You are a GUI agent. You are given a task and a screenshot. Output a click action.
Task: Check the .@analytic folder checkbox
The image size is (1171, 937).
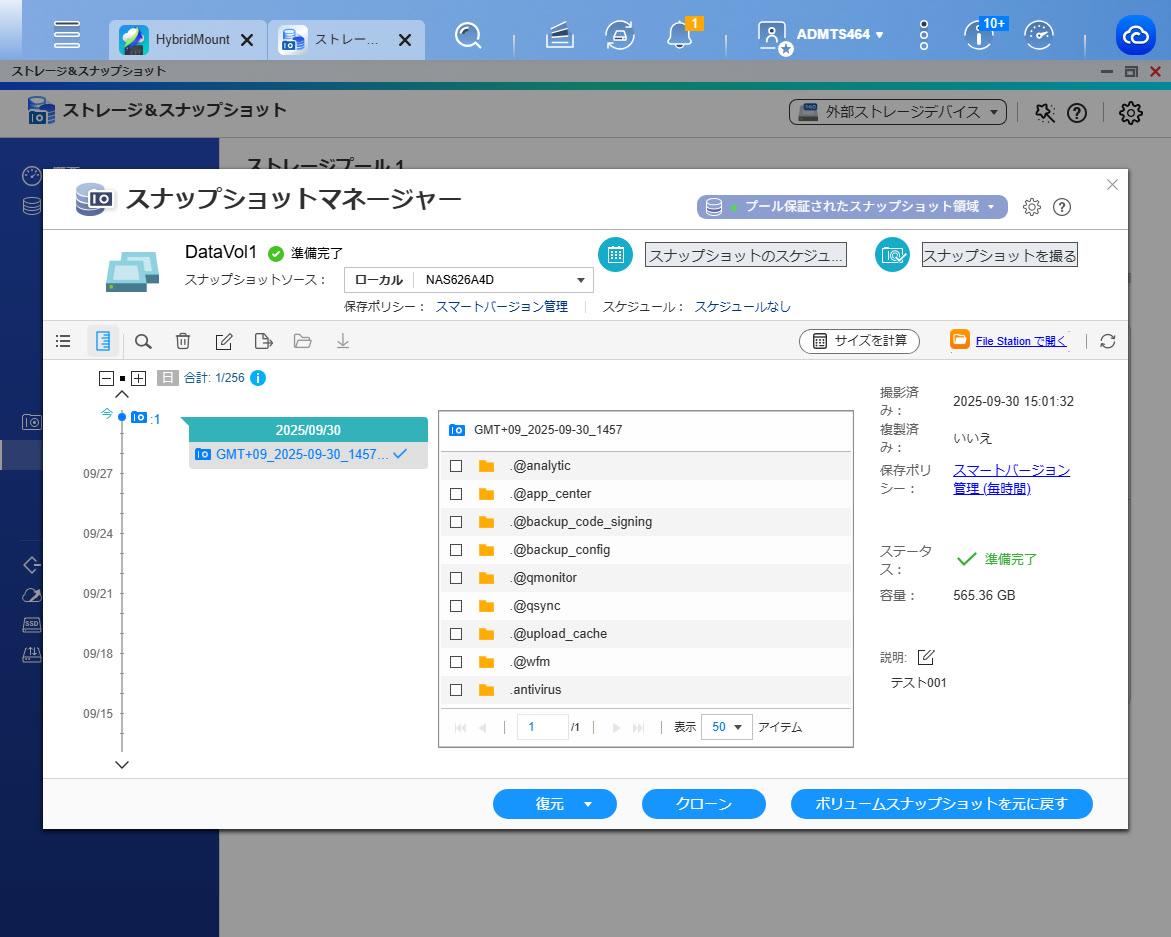click(456, 466)
